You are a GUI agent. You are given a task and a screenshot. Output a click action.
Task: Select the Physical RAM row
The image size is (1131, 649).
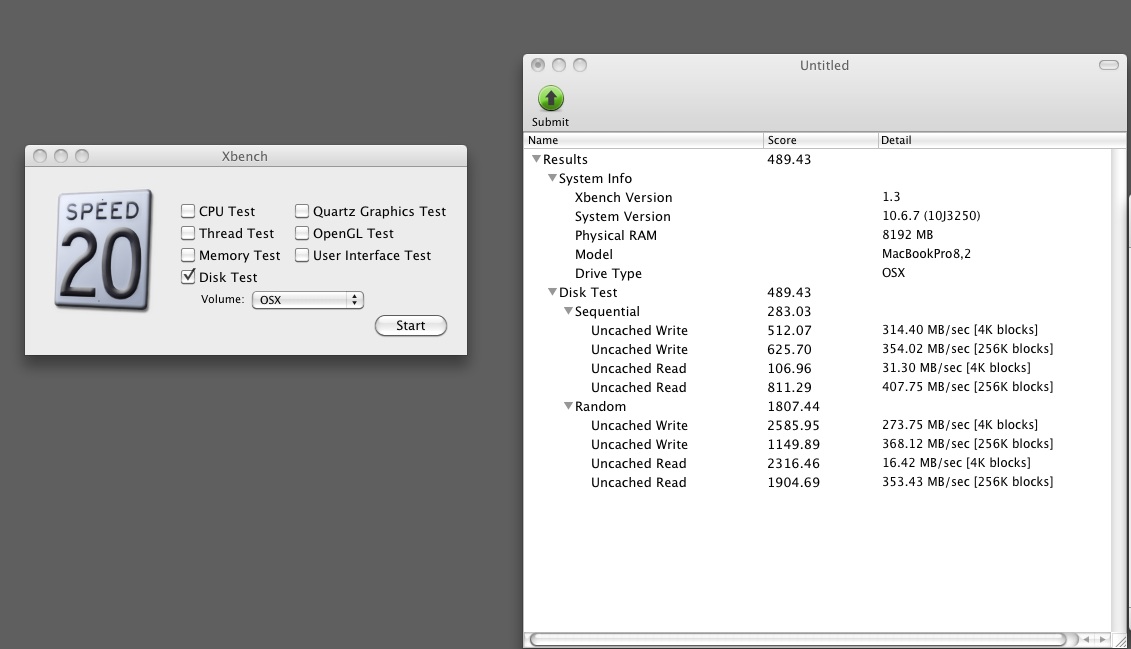pyautogui.click(x=817, y=235)
